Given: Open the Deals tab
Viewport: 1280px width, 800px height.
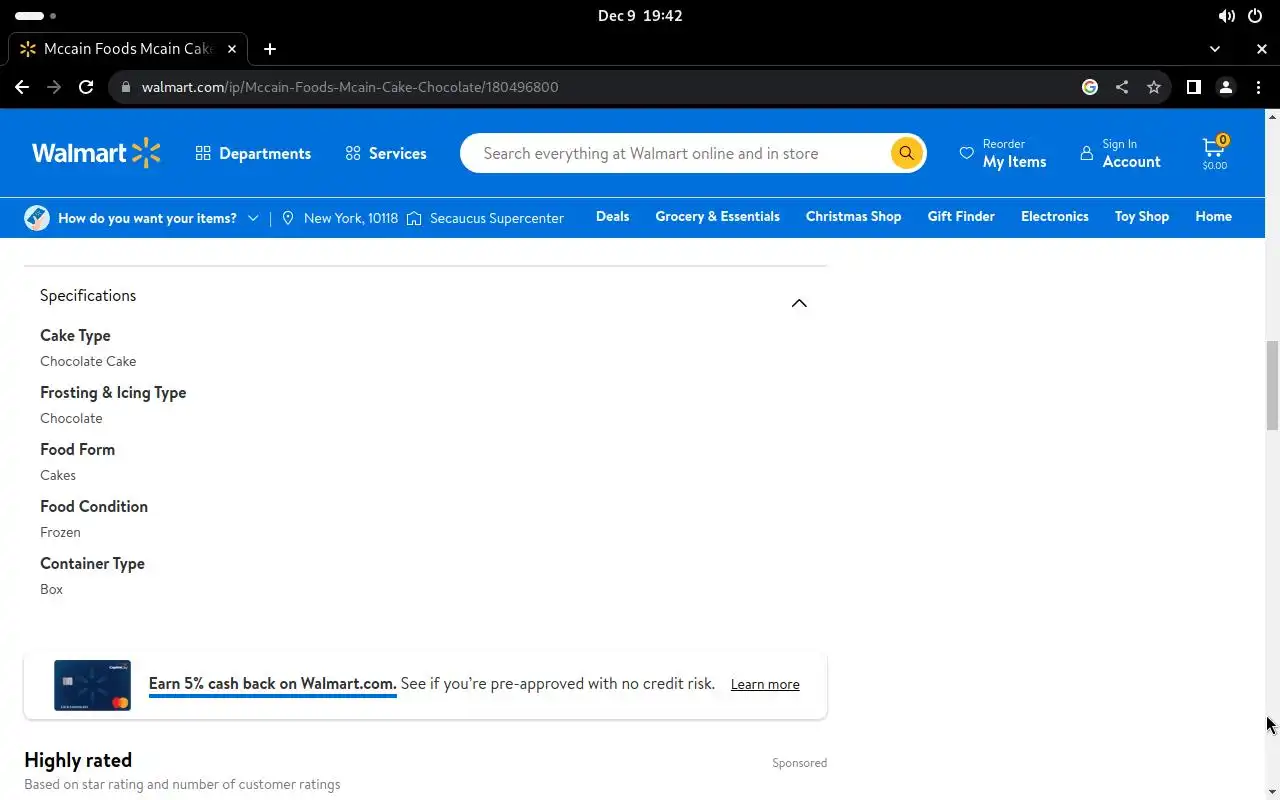Looking at the screenshot, I should point(612,216).
